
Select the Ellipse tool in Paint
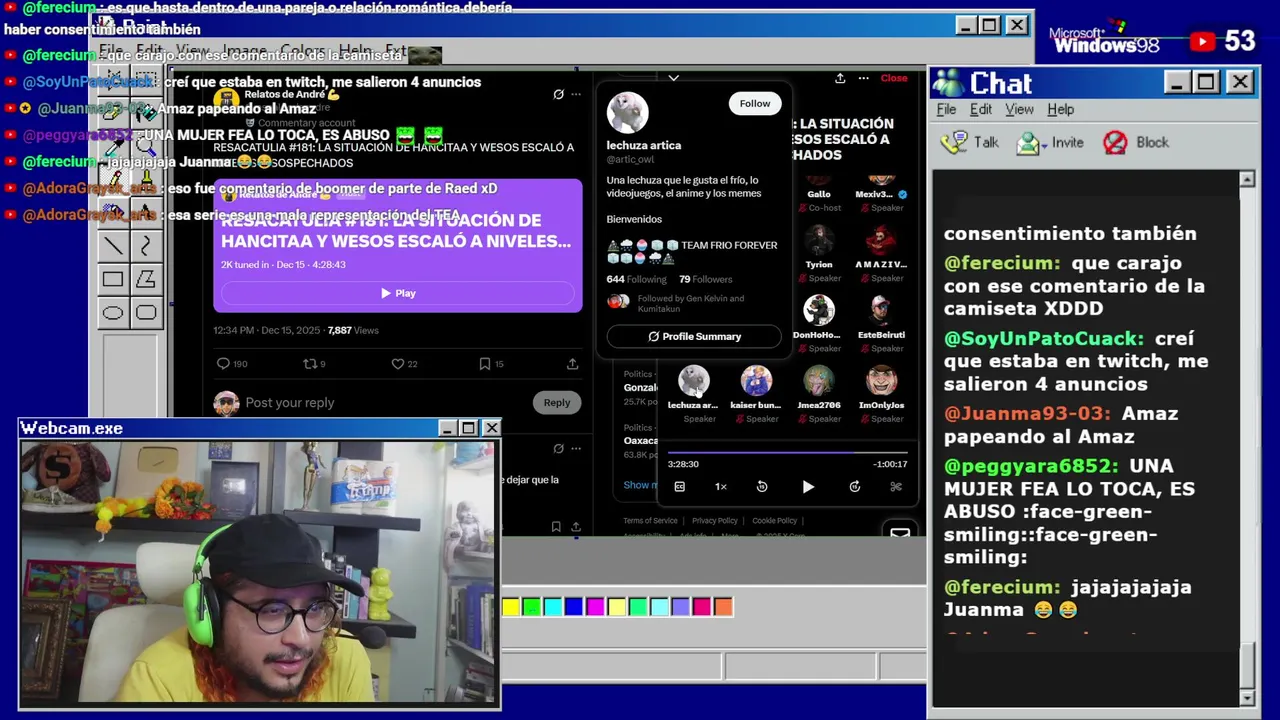point(113,313)
